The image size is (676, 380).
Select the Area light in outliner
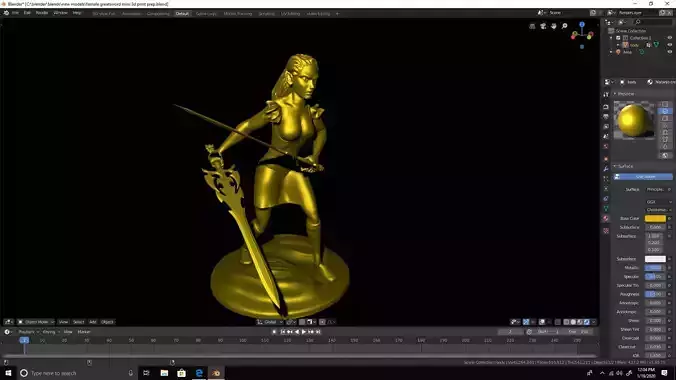coord(627,52)
